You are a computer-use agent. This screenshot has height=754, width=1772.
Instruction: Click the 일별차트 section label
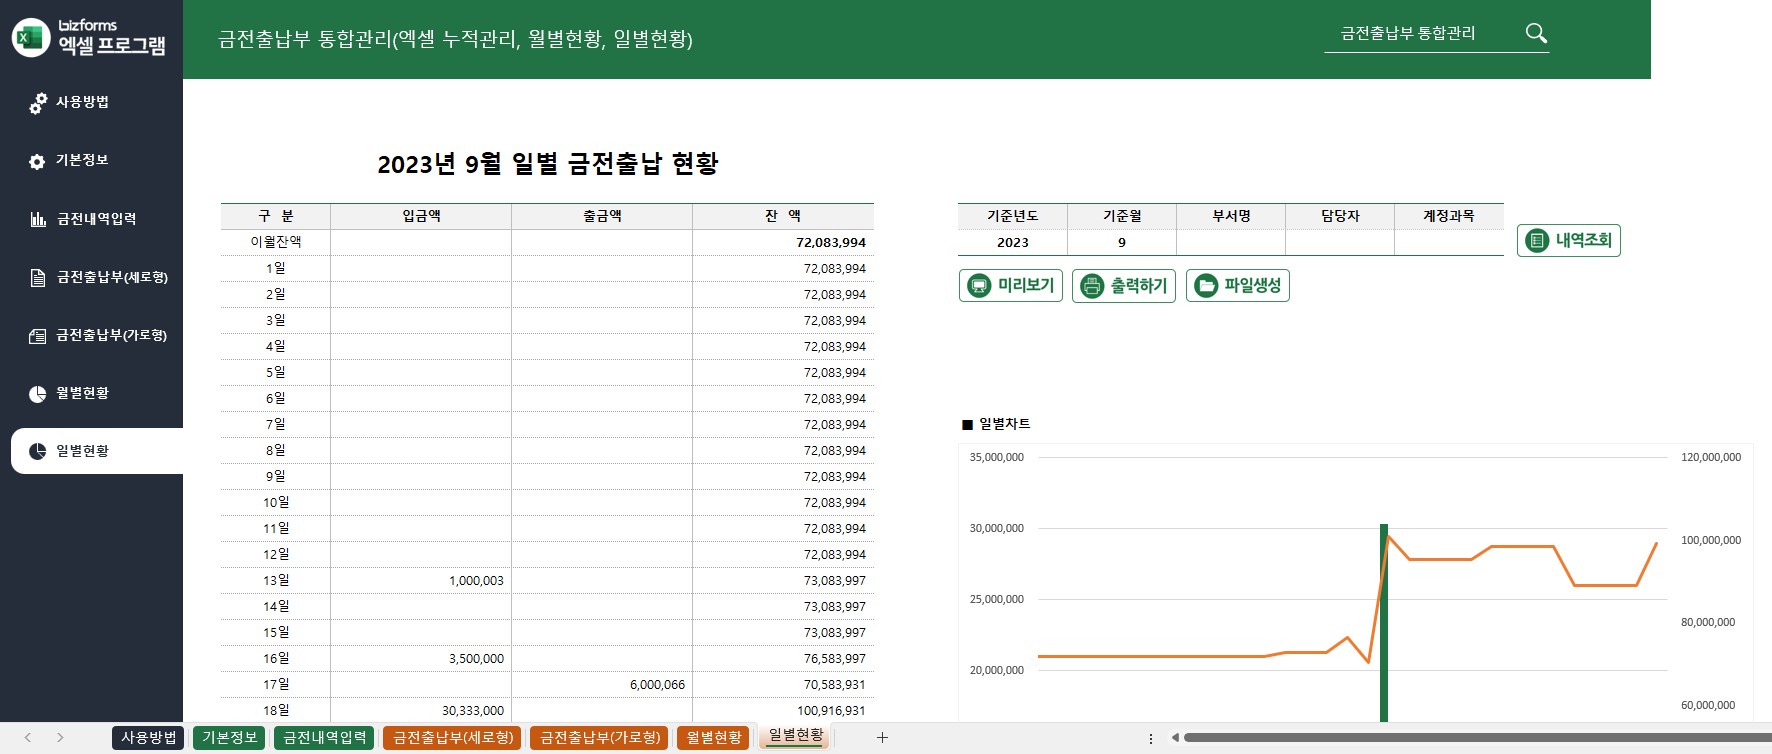point(996,424)
